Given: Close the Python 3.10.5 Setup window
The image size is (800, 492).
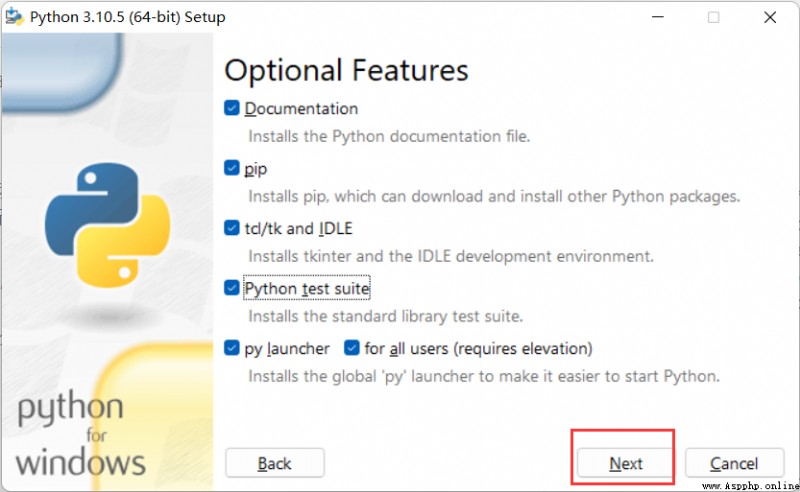Looking at the screenshot, I should coord(770,17).
